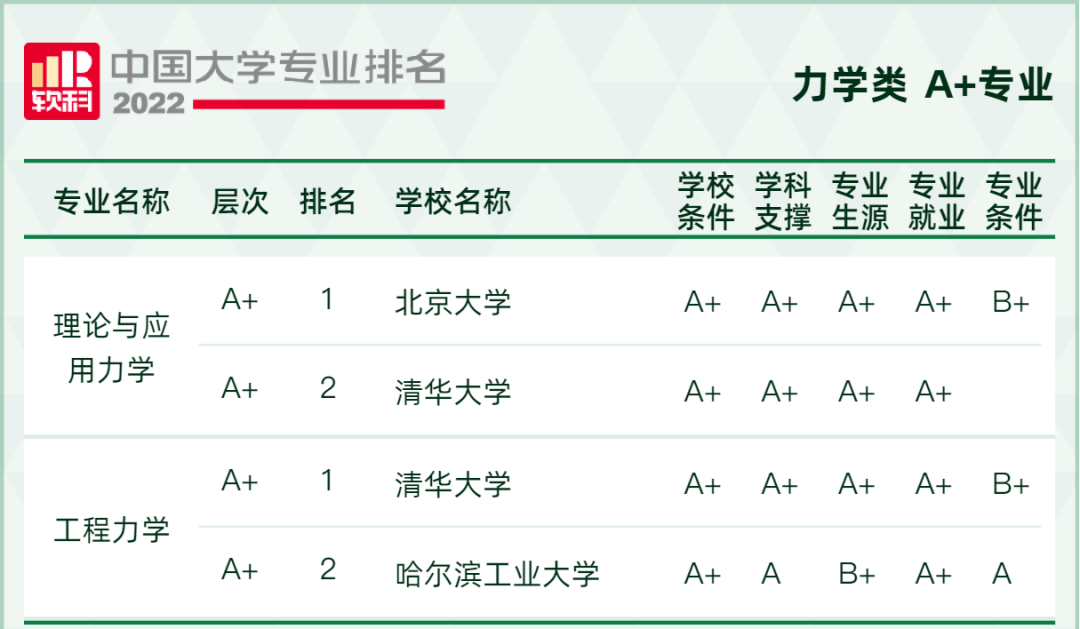Click the 专业生源 B+ grade for 哈尔滨工业大学
Viewport: 1080px width, 629px height.
(856, 574)
